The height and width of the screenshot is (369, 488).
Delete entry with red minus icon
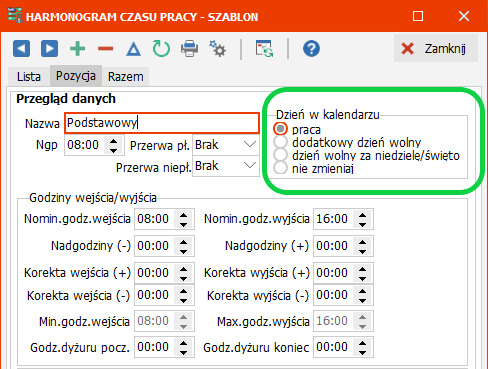click(105, 49)
